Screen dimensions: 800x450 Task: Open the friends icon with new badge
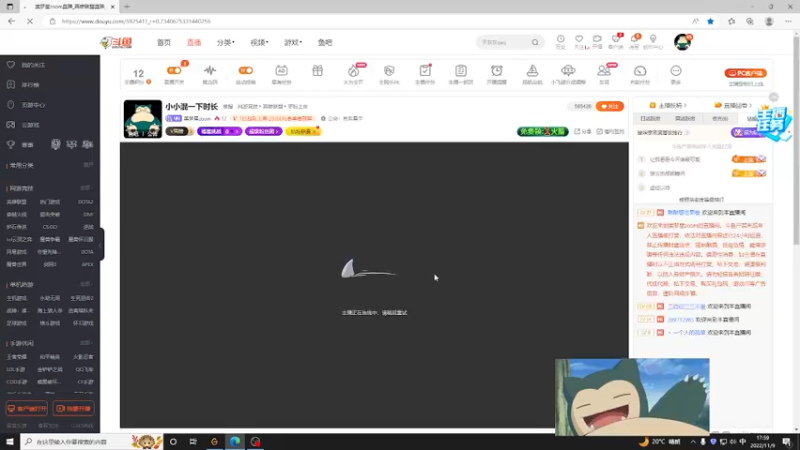point(604,70)
